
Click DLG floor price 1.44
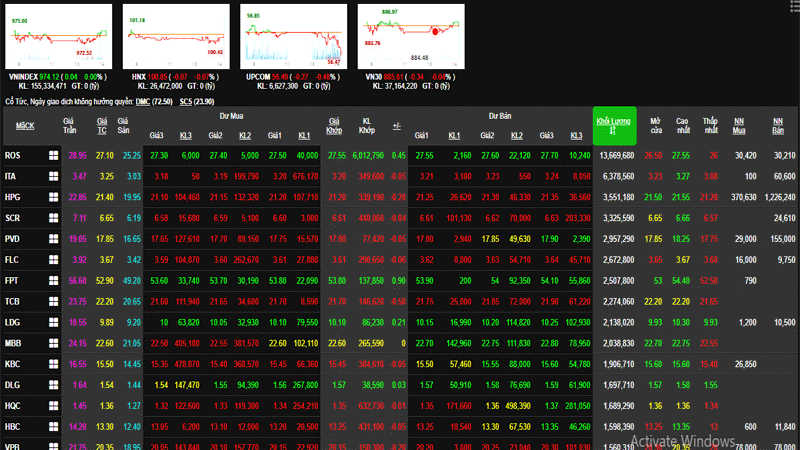pos(133,386)
